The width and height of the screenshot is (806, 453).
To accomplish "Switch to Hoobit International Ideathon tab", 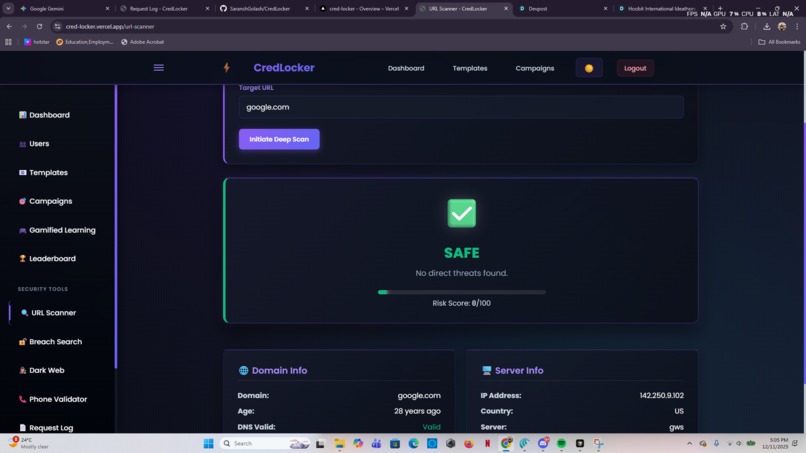I will [661, 9].
